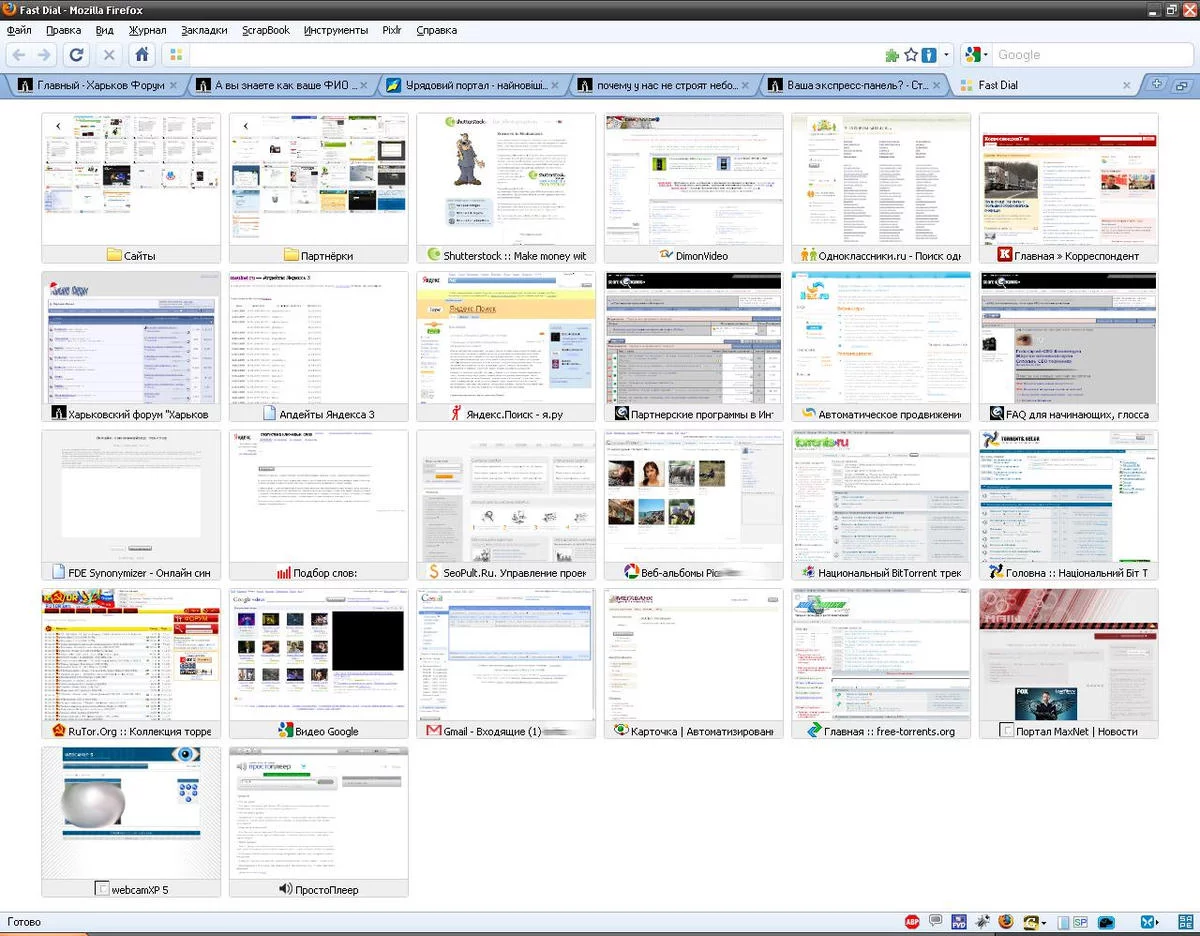Close the Главный - Харьков Форум tab

click(173, 85)
